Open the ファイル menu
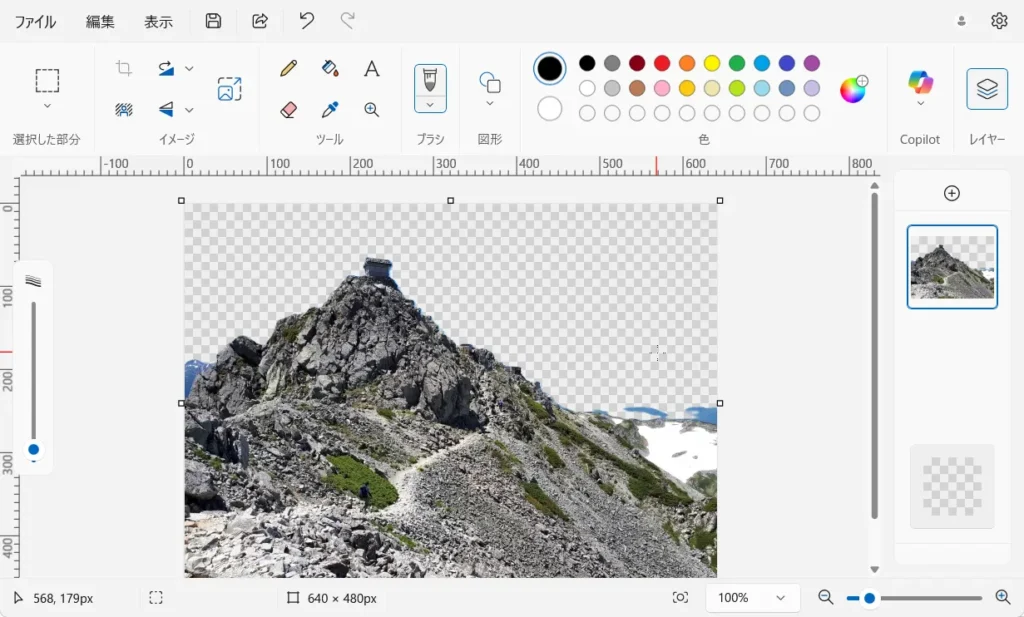The image size is (1024, 617). click(35, 21)
